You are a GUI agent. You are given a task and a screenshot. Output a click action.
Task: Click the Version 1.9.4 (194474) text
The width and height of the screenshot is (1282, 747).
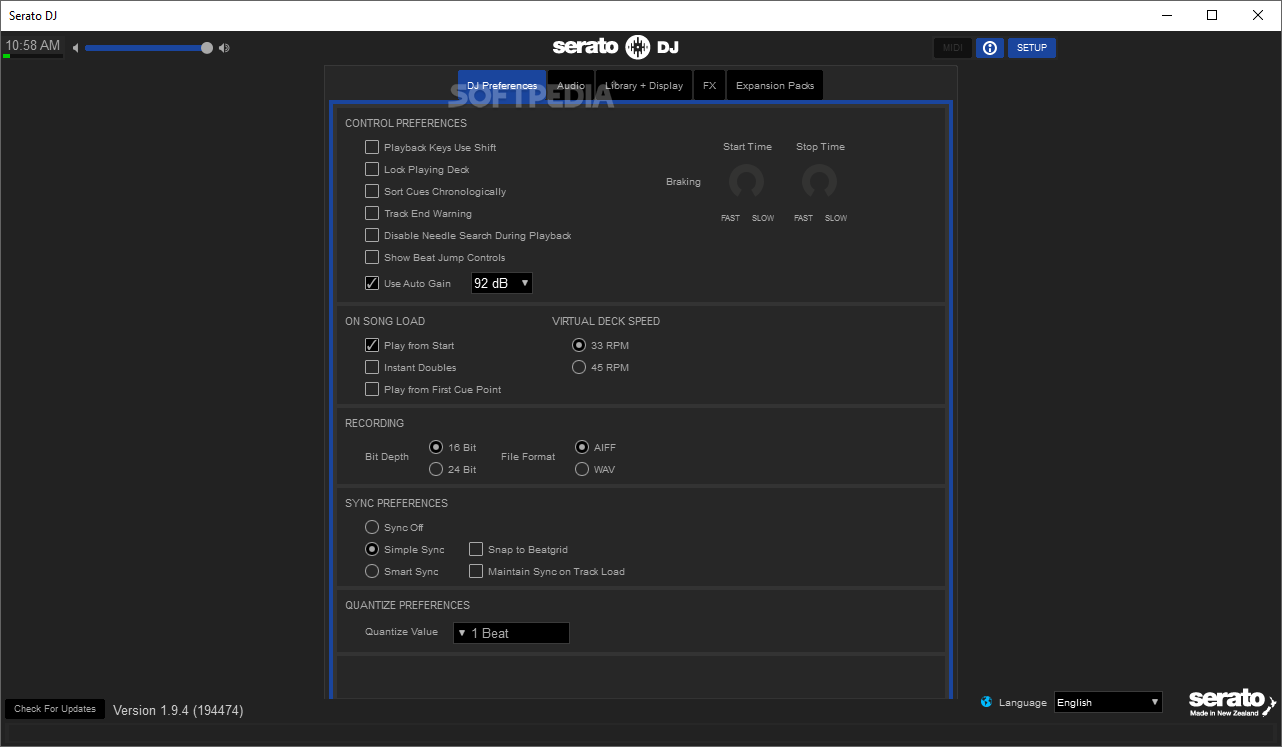(x=178, y=710)
